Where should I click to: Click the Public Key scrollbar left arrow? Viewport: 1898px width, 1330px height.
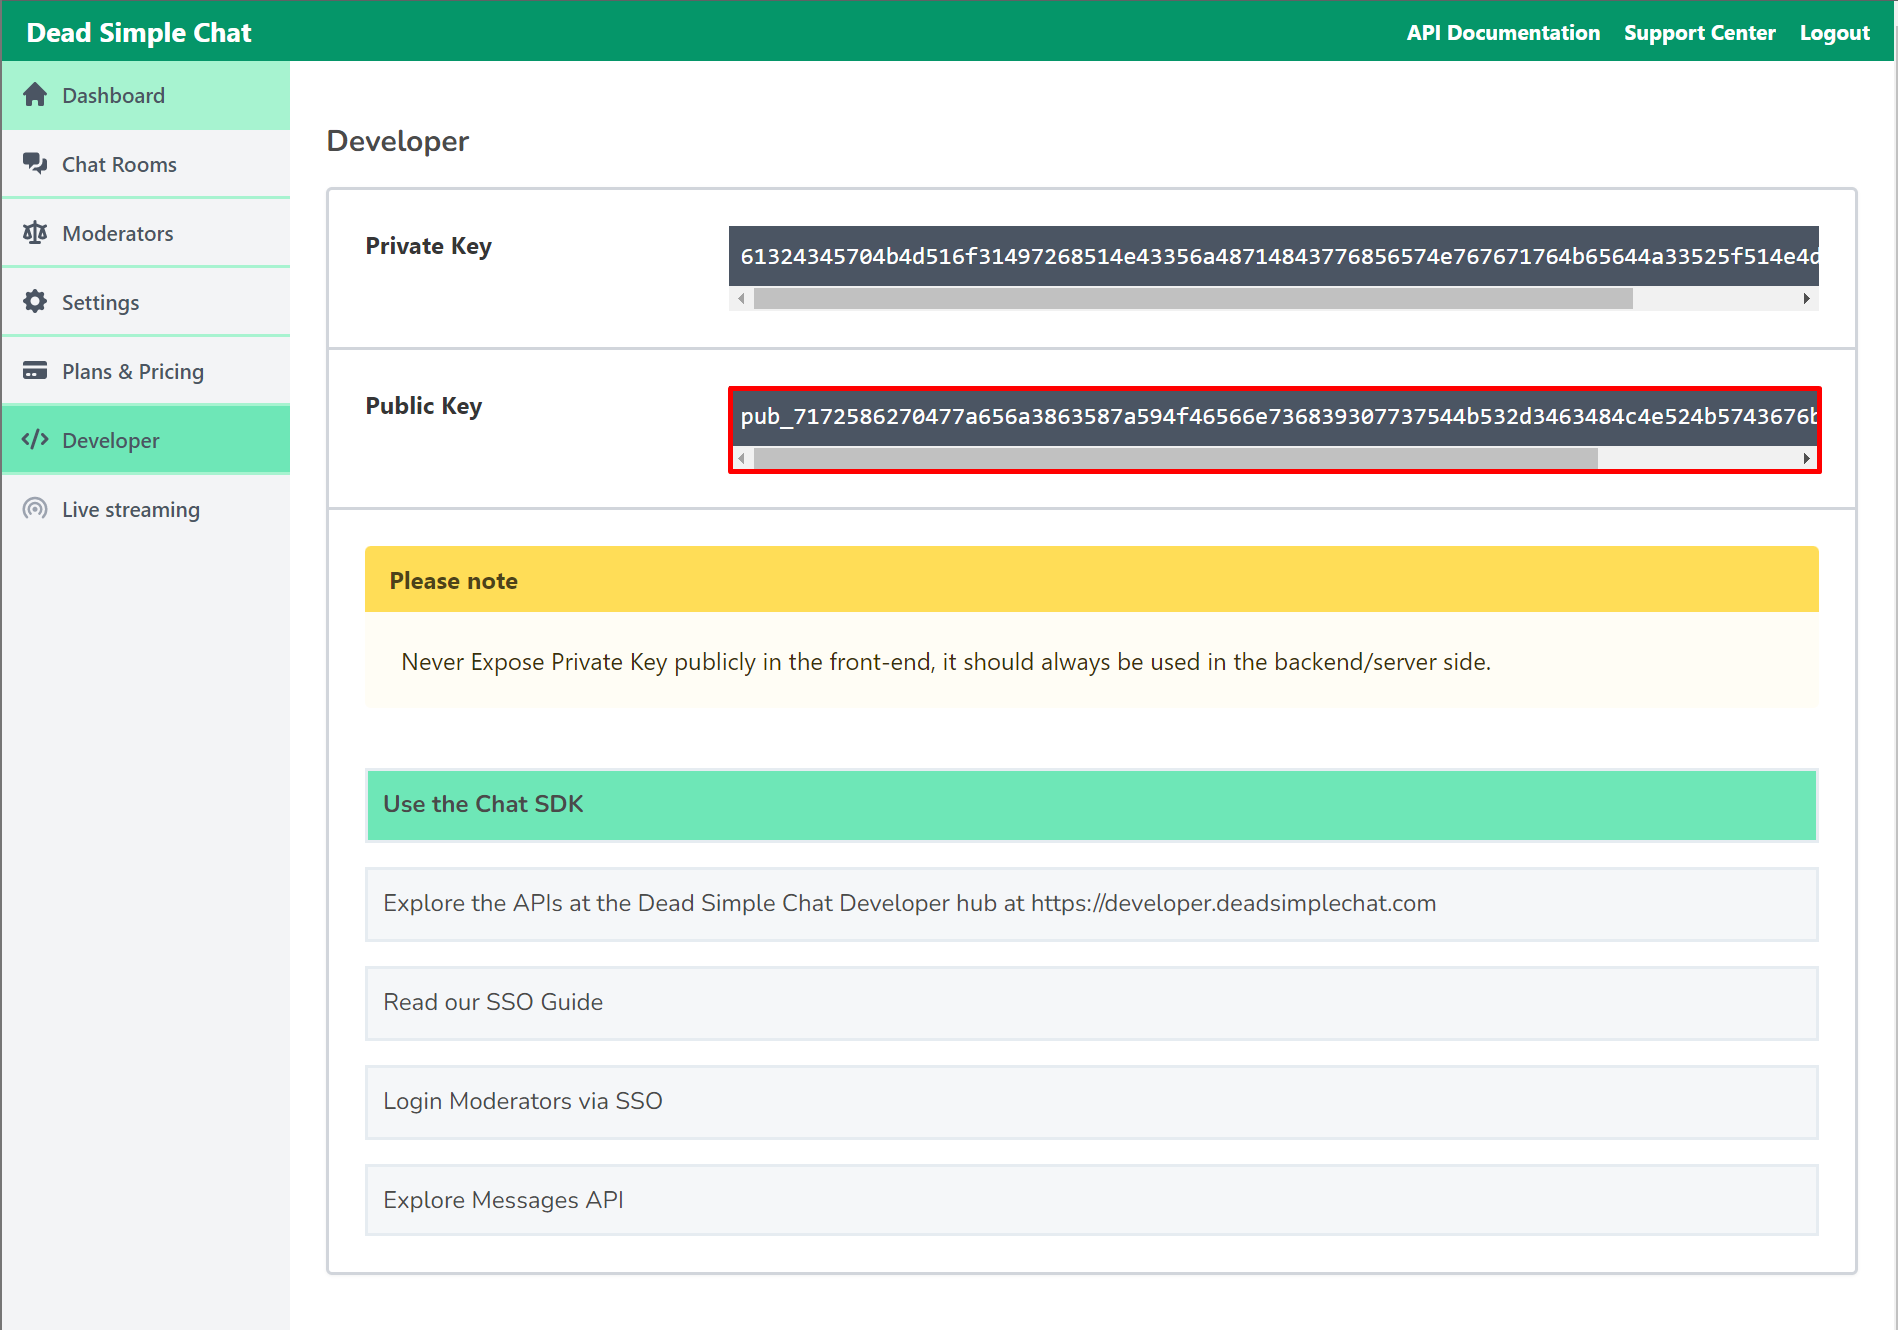(742, 457)
